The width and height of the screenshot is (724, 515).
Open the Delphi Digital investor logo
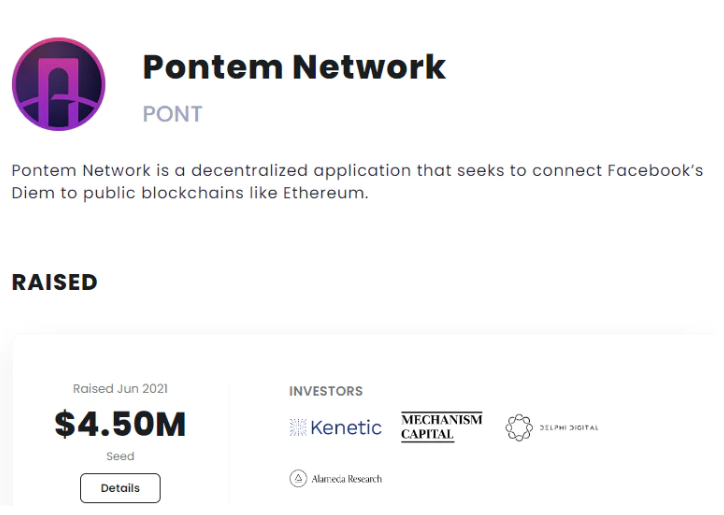pyautogui.click(x=552, y=427)
